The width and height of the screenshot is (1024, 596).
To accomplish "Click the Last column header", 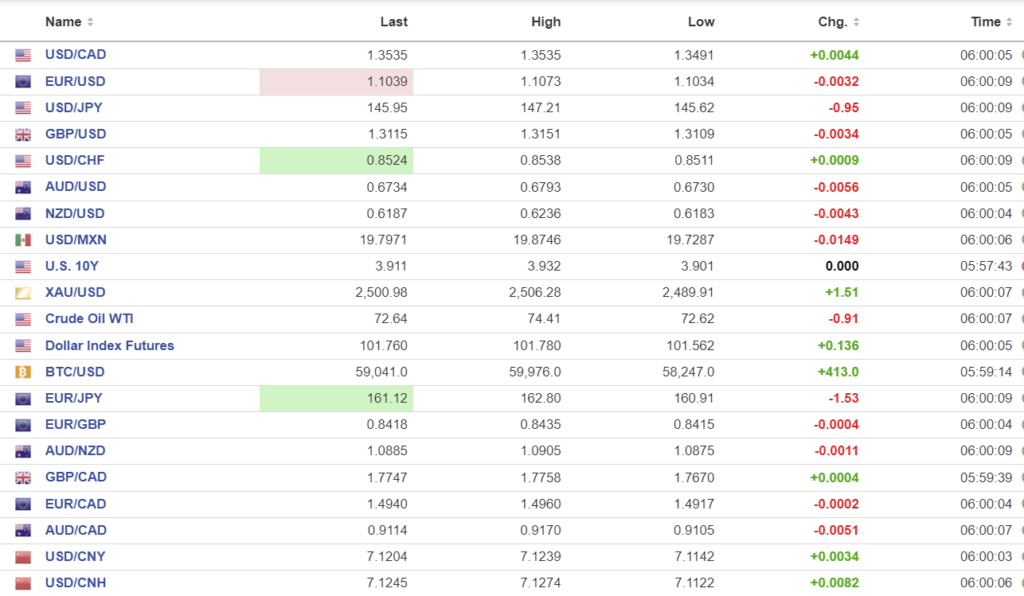I will click(x=394, y=22).
